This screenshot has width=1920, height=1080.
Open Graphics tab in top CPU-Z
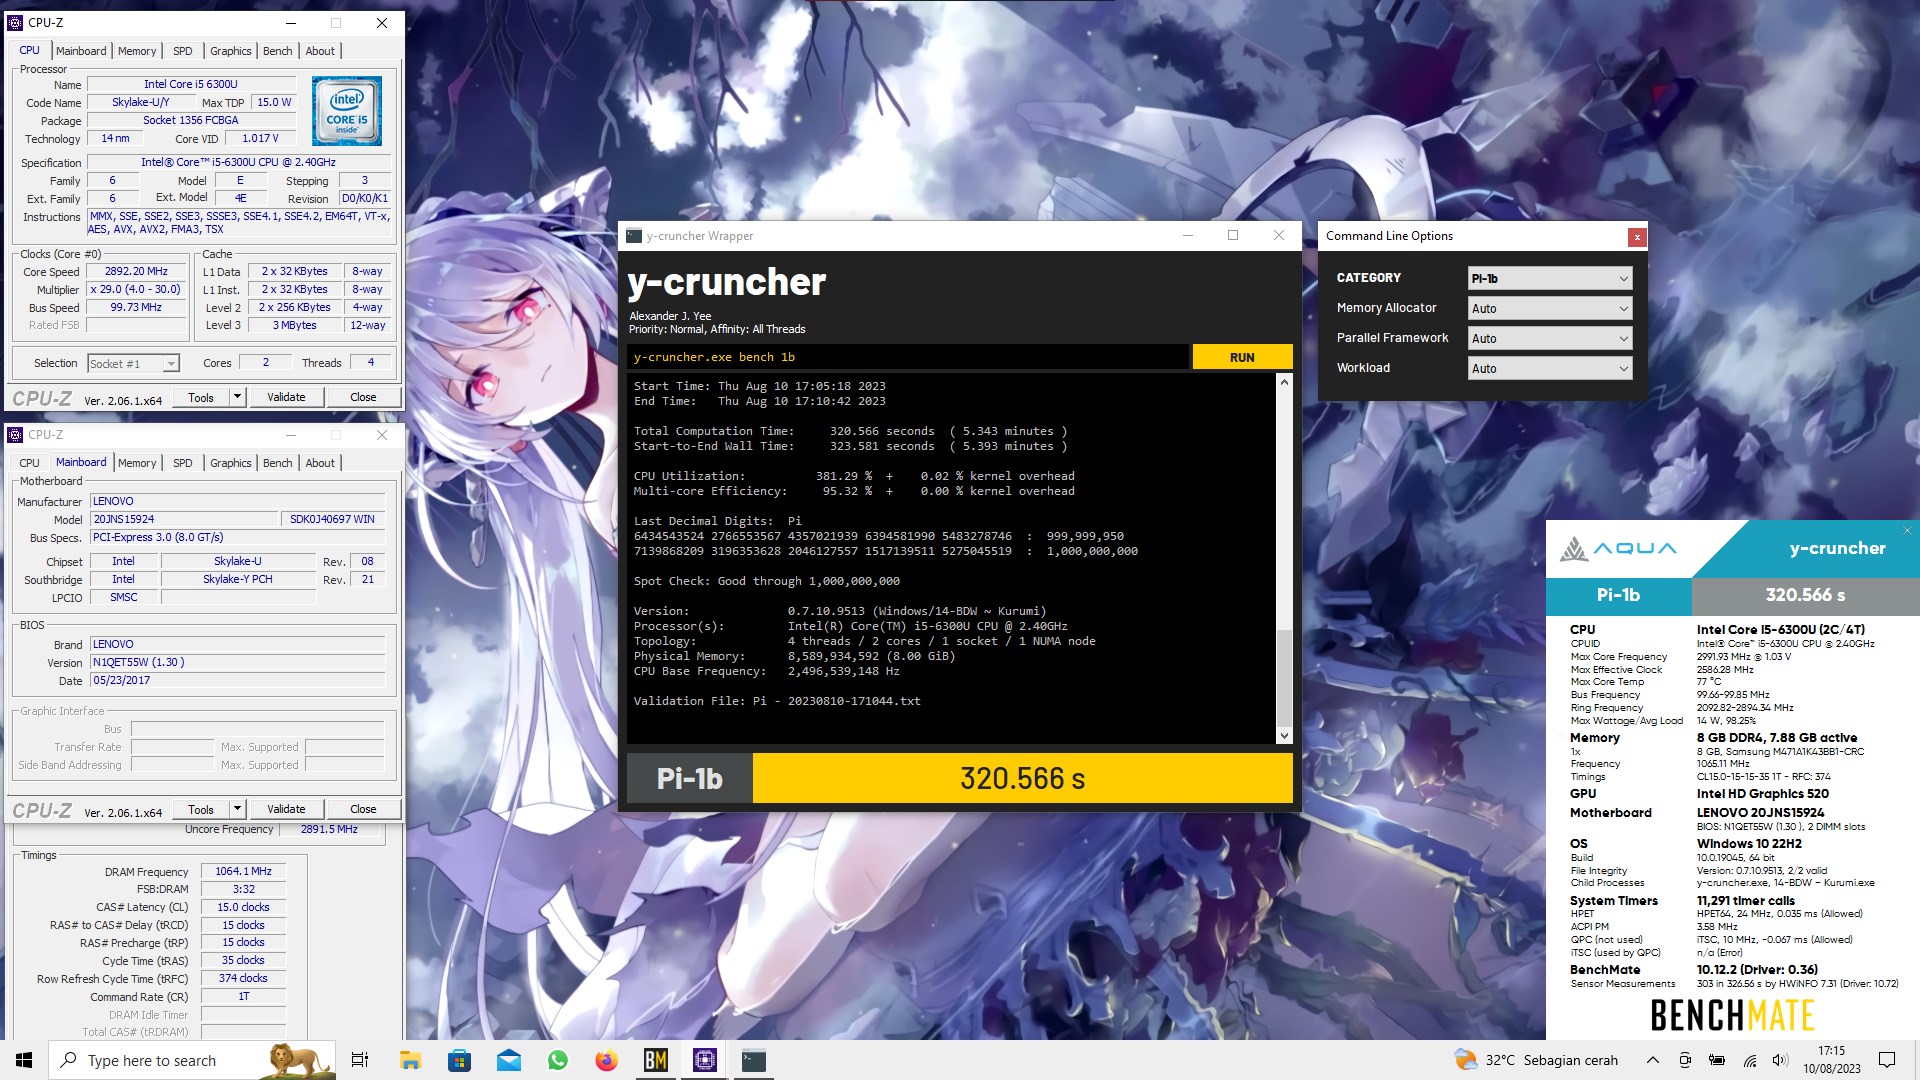click(231, 51)
